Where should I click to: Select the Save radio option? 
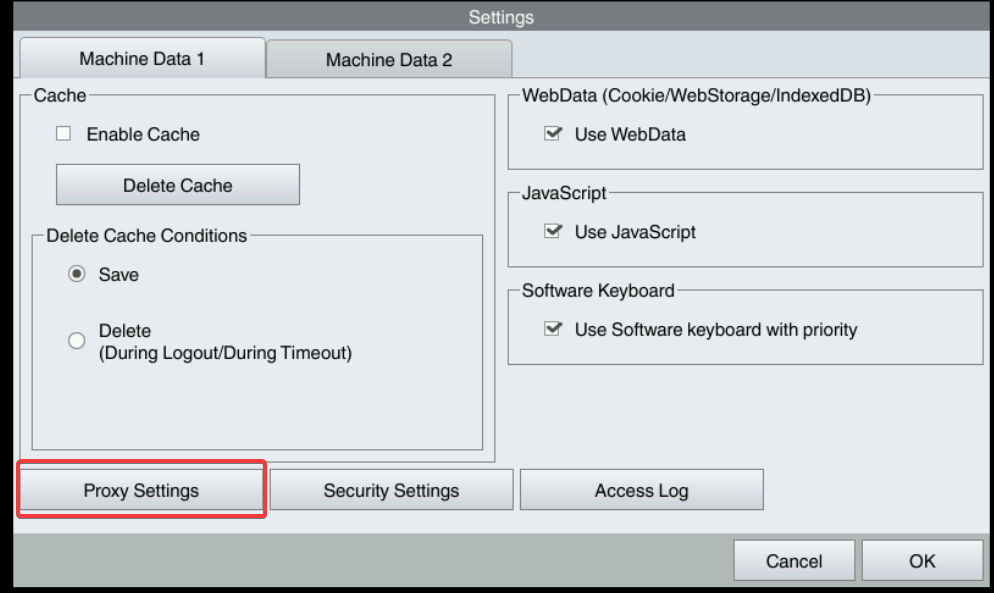click(75, 275)
